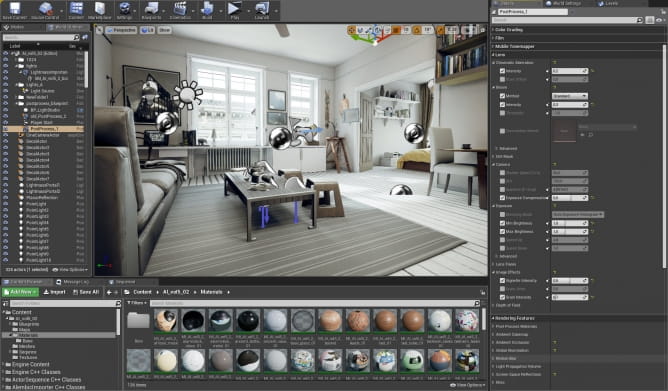Open viewport Perspective view dropdown
The width and height of the screenshot is (668, 391).
[121, 30]
